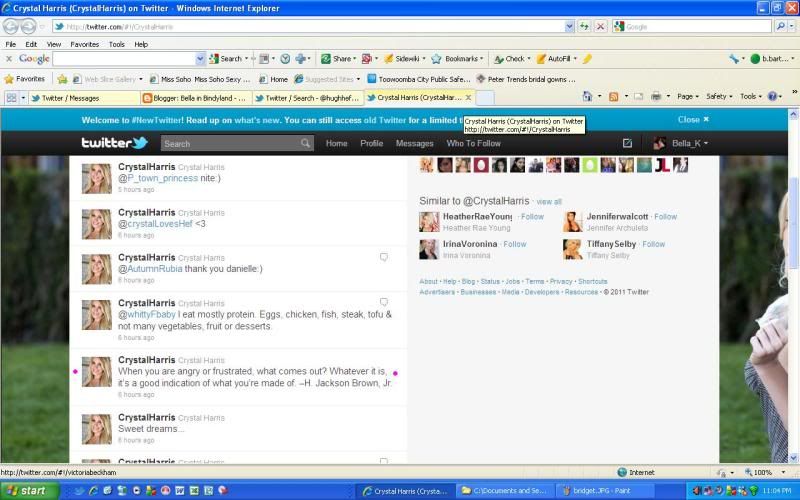The width and height of the screenshot is (800, 500).
Task: Switch to the Twitter / Messages tab
Action: 84,98
